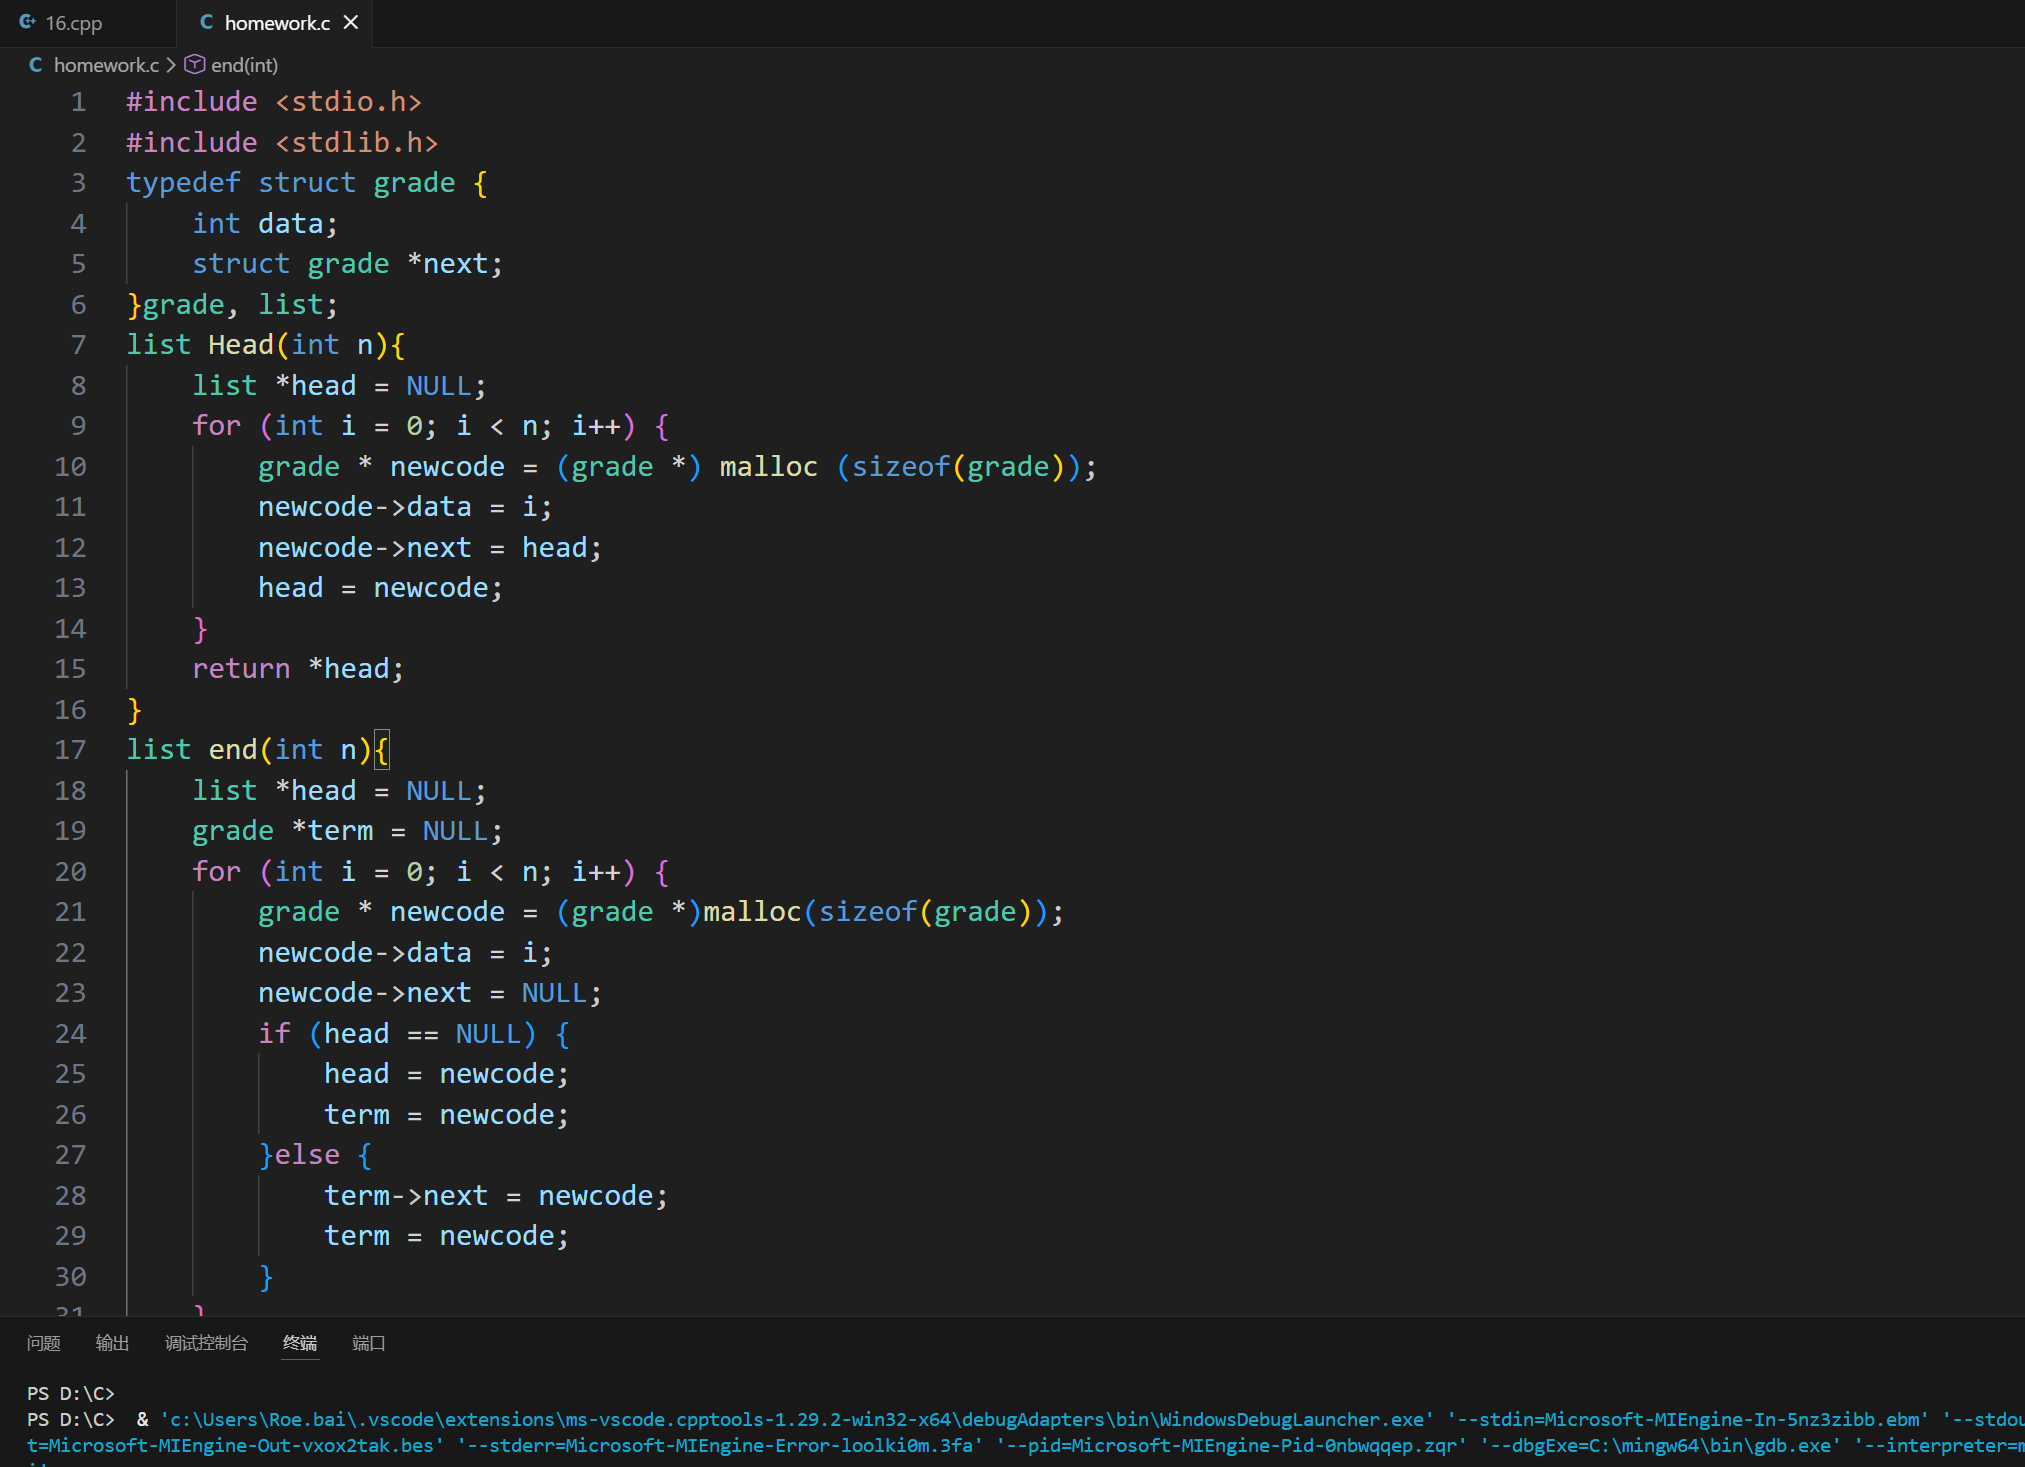The image size is (2025, 1467).
Task: Click the C icon in the breadcrumb bar
Action: click(36, 65)
